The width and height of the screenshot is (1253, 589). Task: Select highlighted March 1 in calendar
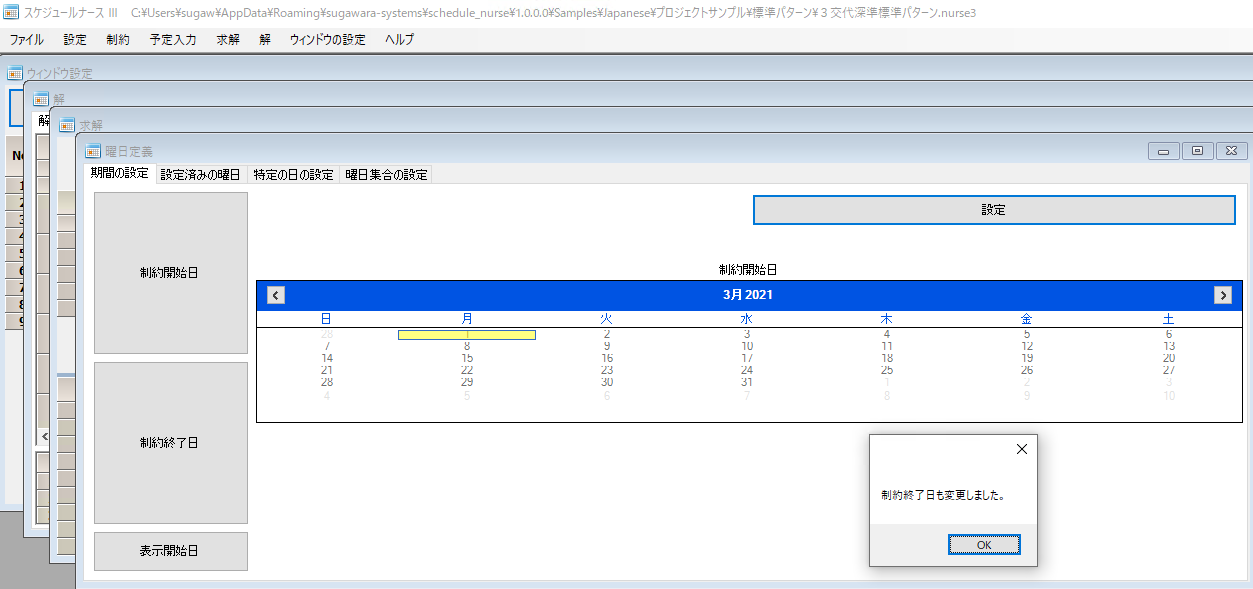(x=467, y=334)
